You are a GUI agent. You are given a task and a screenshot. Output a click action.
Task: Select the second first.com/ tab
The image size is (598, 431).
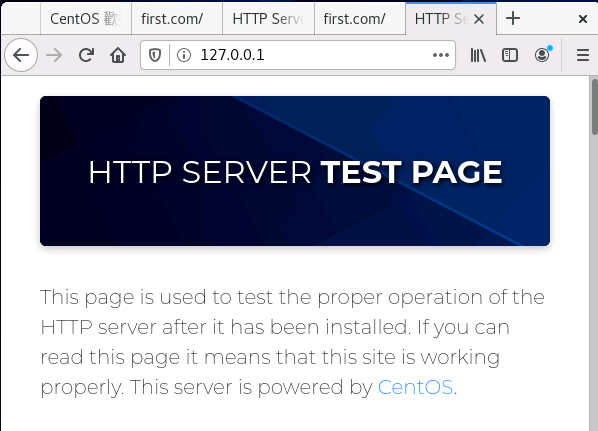click(x=360, y=19)
